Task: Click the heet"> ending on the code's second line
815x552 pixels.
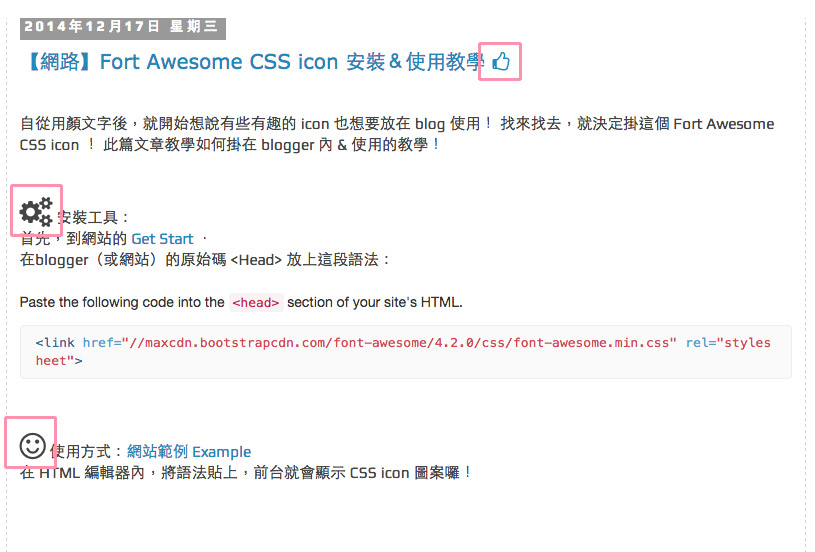Action: pyautogui.click(x=59, y=361)
